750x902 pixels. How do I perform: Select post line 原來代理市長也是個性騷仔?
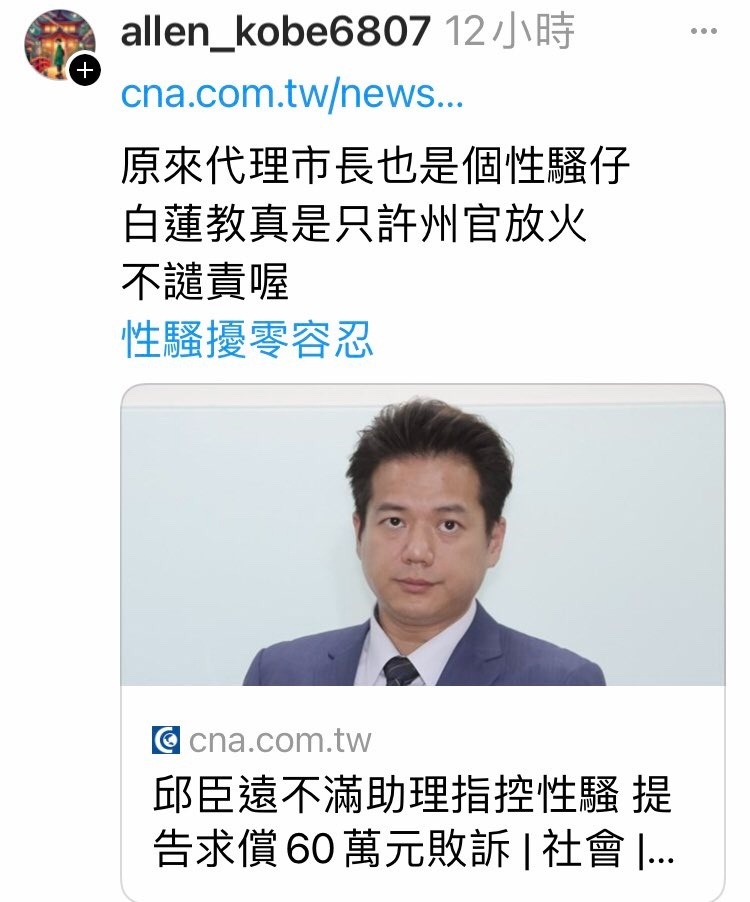click(x=375, y=166)
